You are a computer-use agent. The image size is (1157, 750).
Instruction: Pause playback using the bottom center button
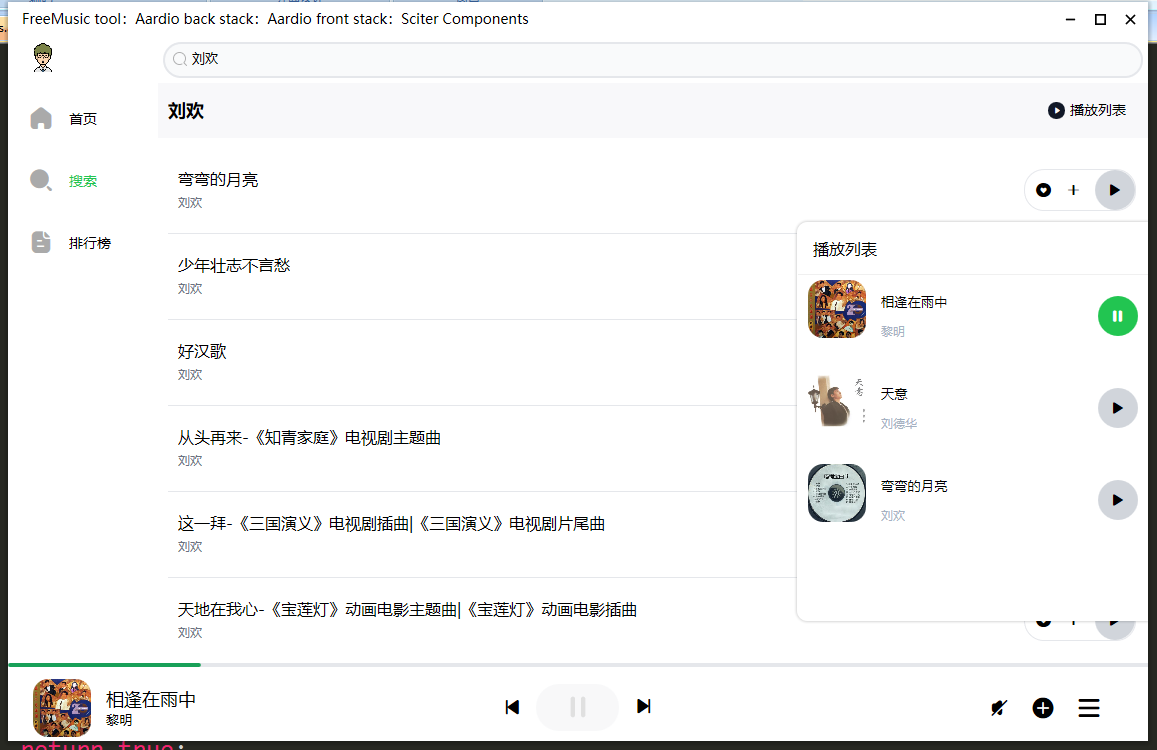(x=577, y=707)
